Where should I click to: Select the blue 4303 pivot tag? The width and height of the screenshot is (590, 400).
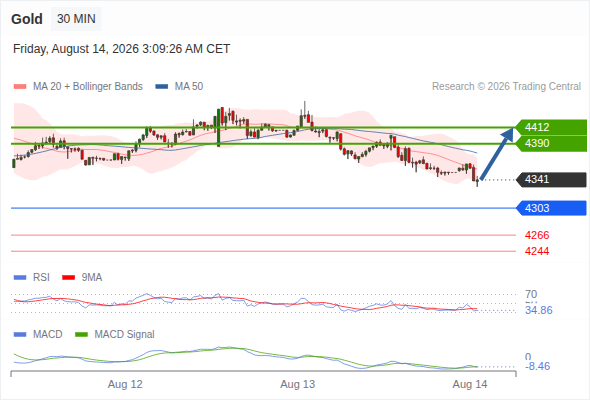[551, 208]
